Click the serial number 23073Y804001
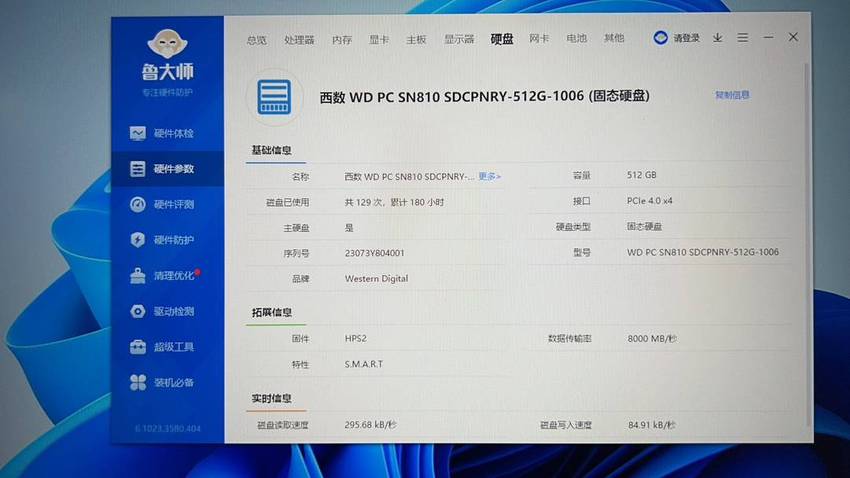Image resolution: width=850 pixels, height=478 pixels. [375, 253]
